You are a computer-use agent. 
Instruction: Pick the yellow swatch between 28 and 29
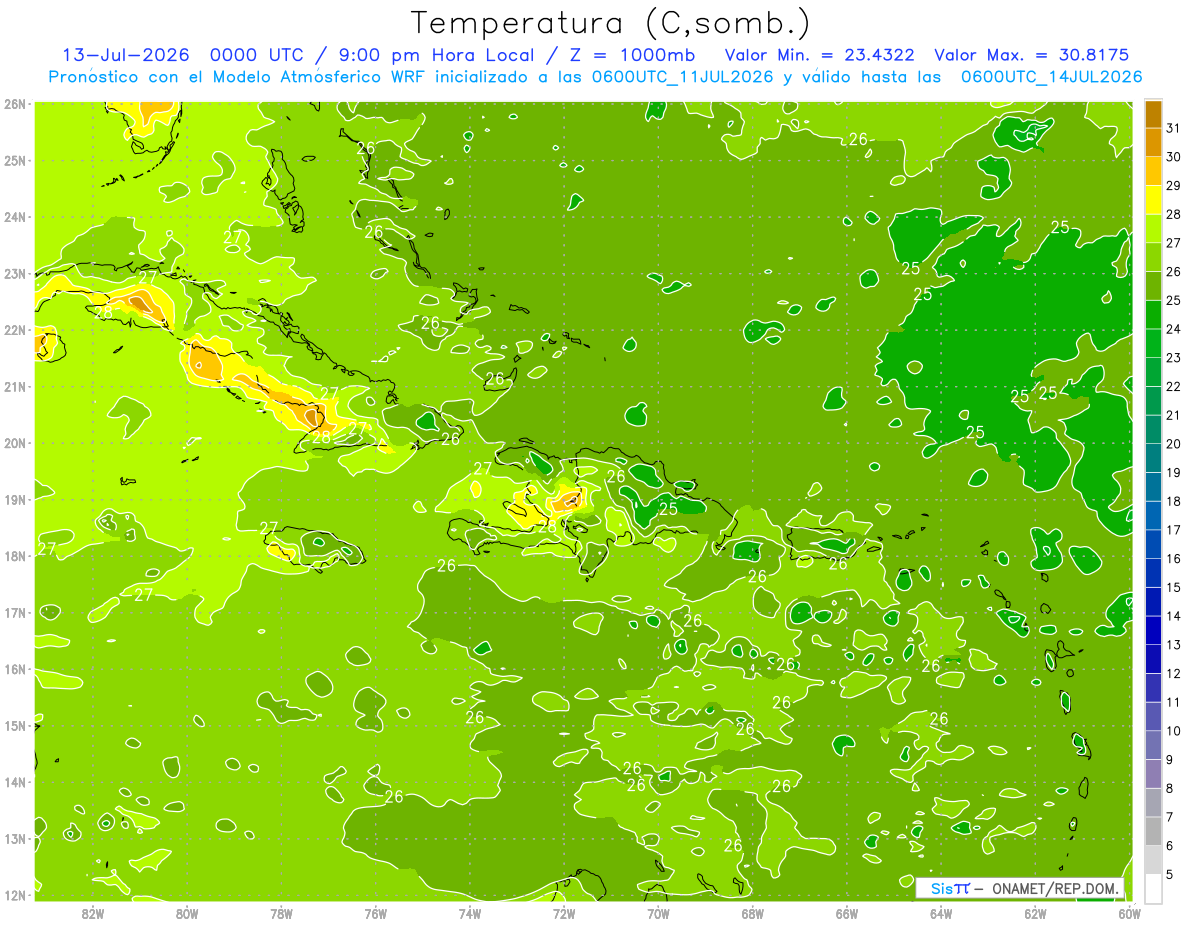(1153, 200)
